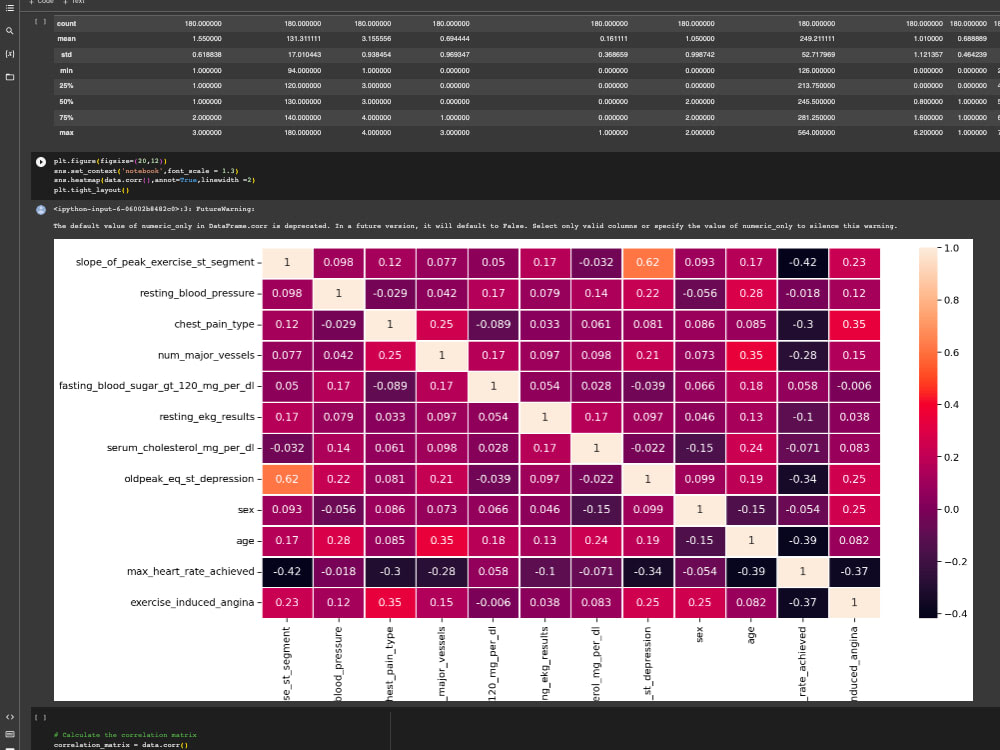Click the 1.0 tick on the colorbar
The width and height of the screenshot is (1000, 750).
tap(951, 248)
